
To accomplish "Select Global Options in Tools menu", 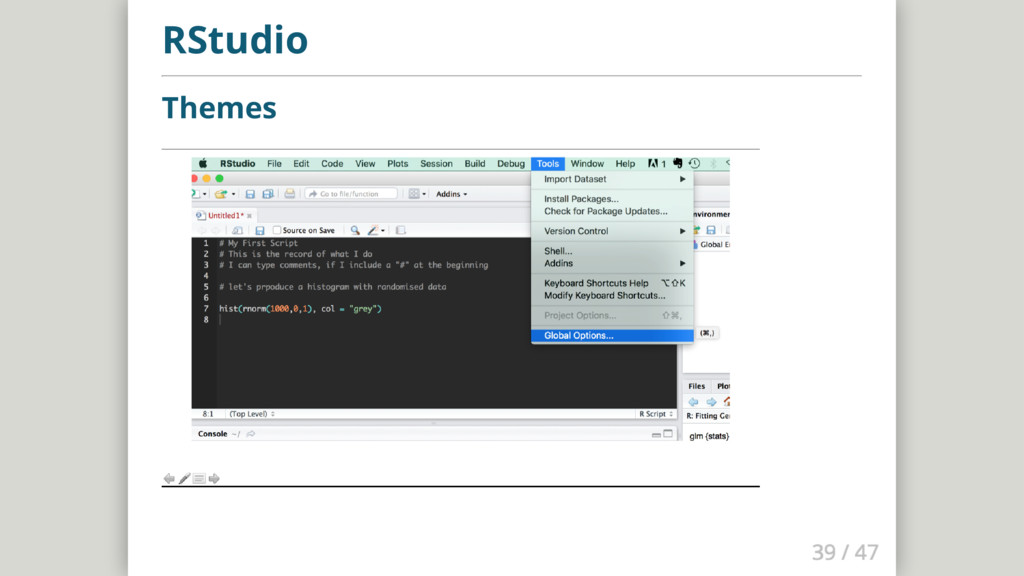I will pos(579,336).
